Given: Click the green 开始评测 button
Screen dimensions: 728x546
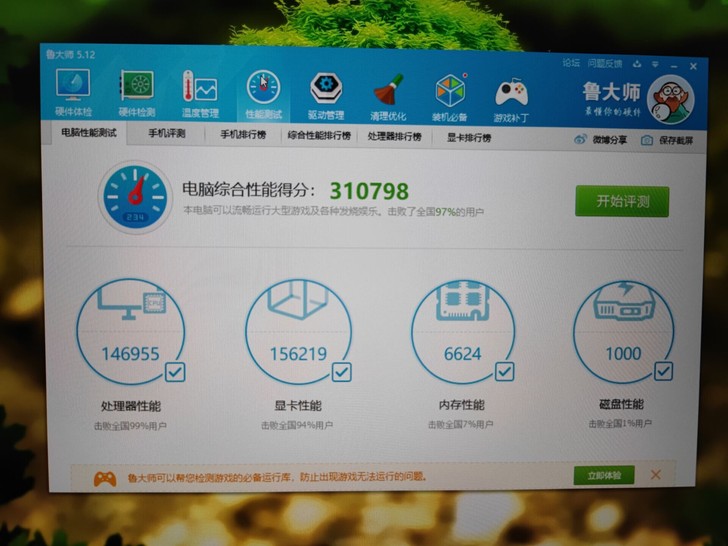Looking at the screenshot, I should 622,202.
